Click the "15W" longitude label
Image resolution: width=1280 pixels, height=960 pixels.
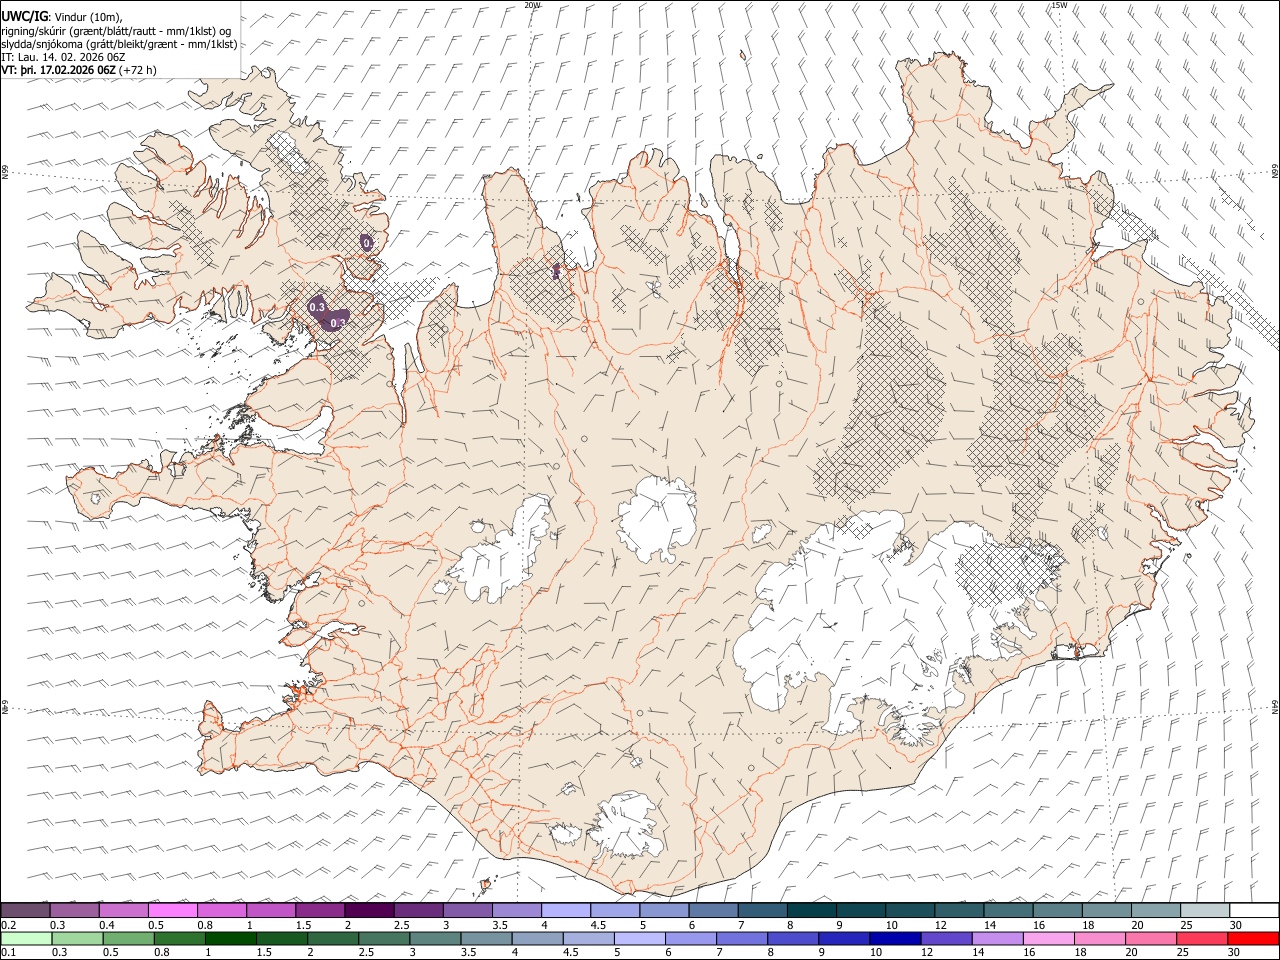pyautogui.click(x=1059, y=5)
